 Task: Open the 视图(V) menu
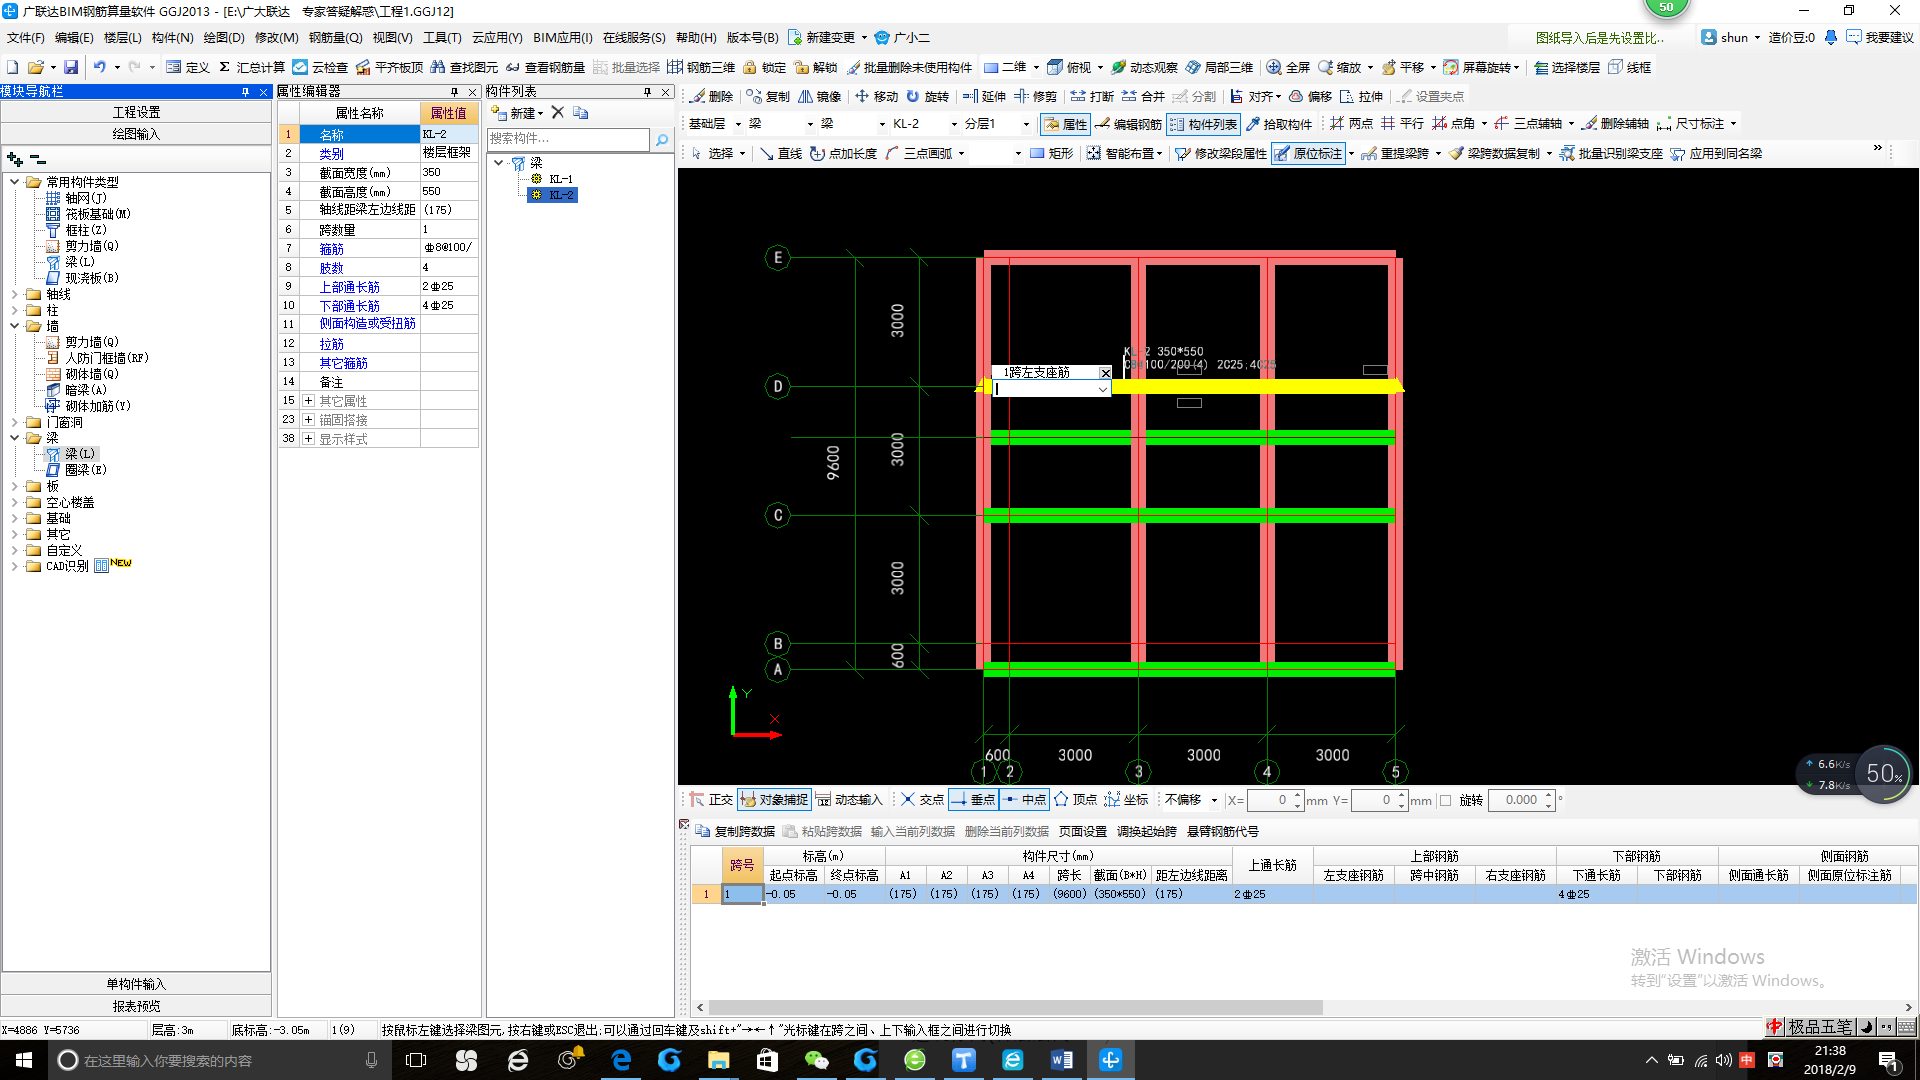[x=392, y=38]
